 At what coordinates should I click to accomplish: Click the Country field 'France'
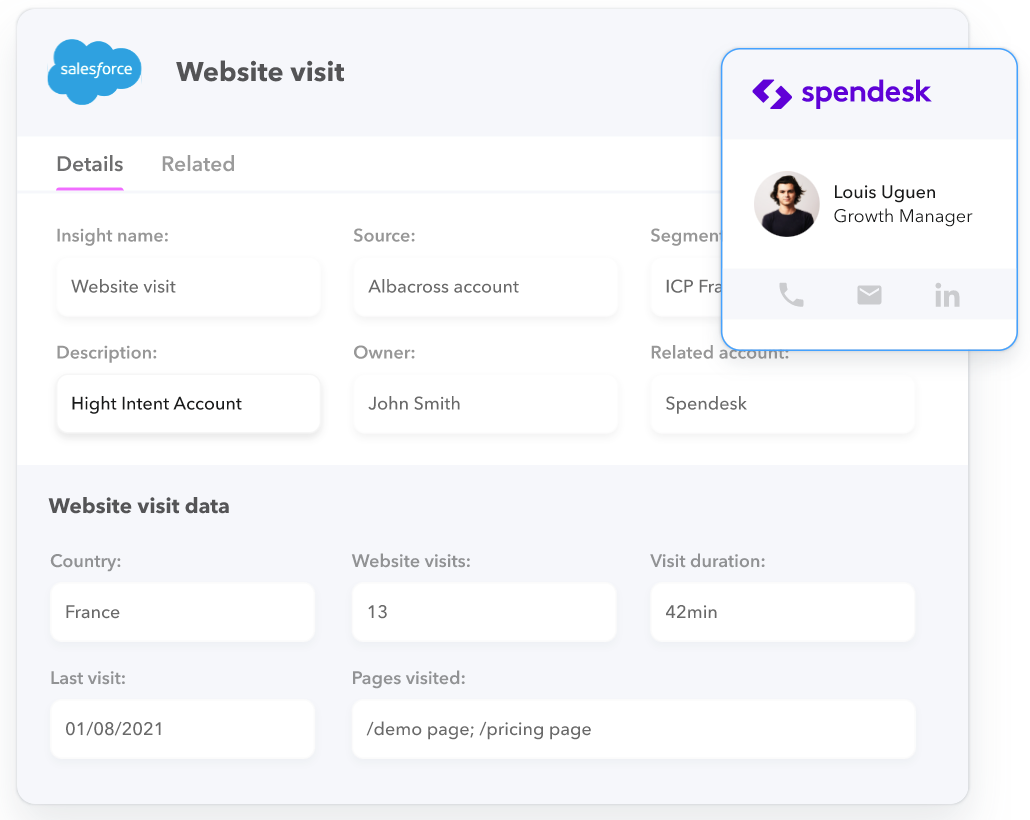coord(183,612)
